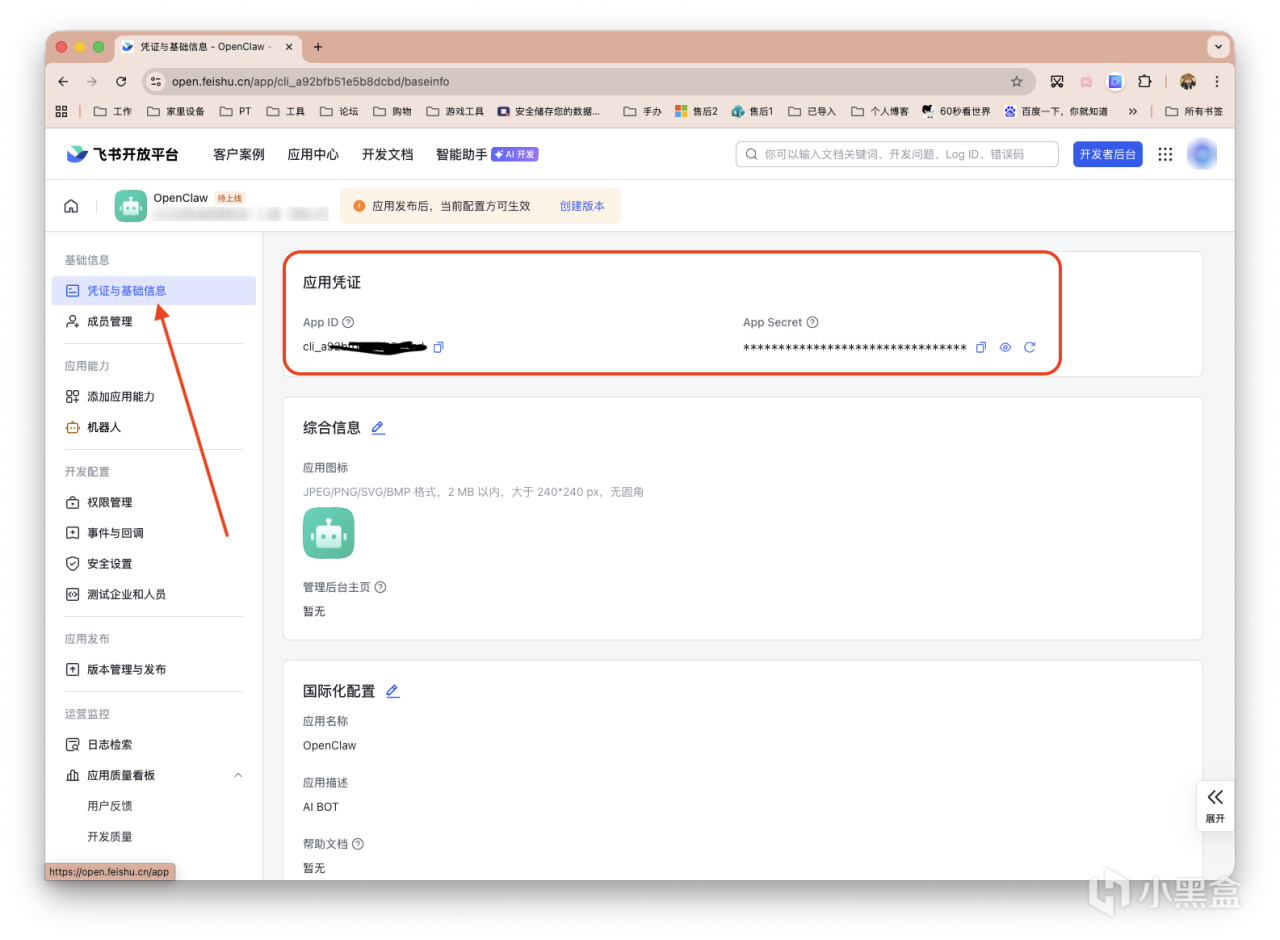The width and height of the screenshot is (1280, 940).
Task: Copy the App ID value
Action: (438, 347)
